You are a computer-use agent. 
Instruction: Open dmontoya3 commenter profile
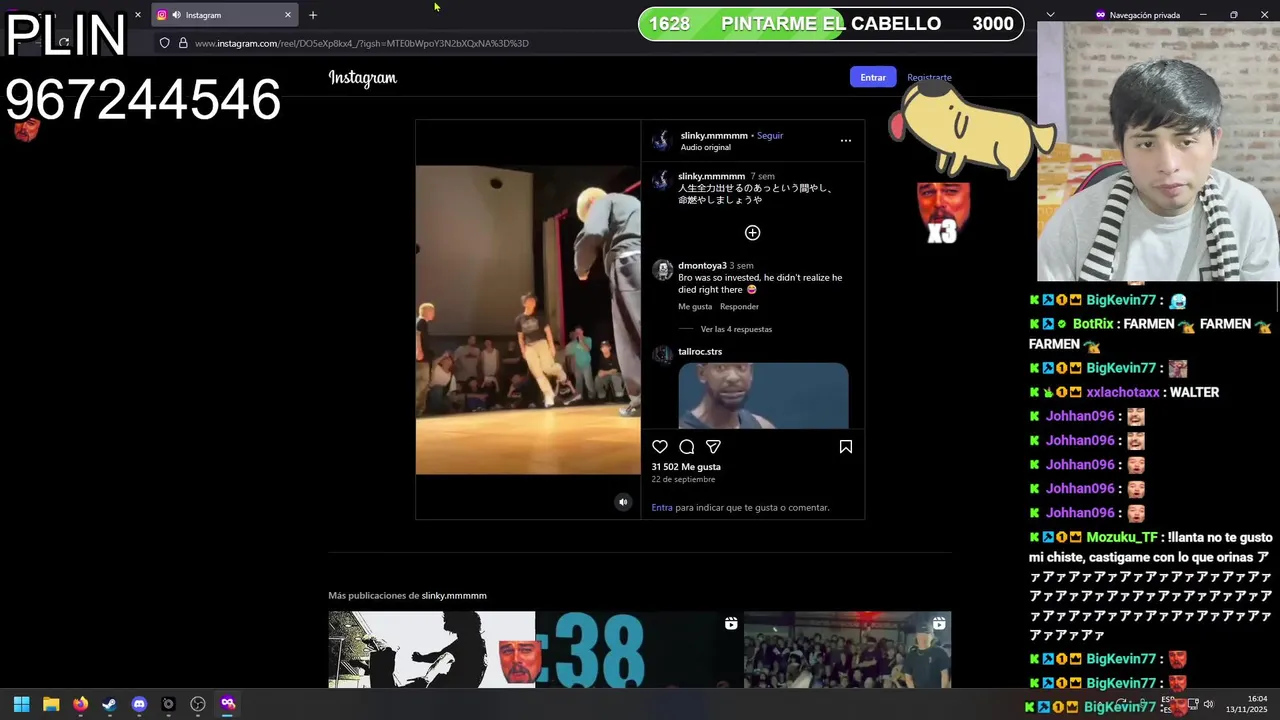pos(702,265)
